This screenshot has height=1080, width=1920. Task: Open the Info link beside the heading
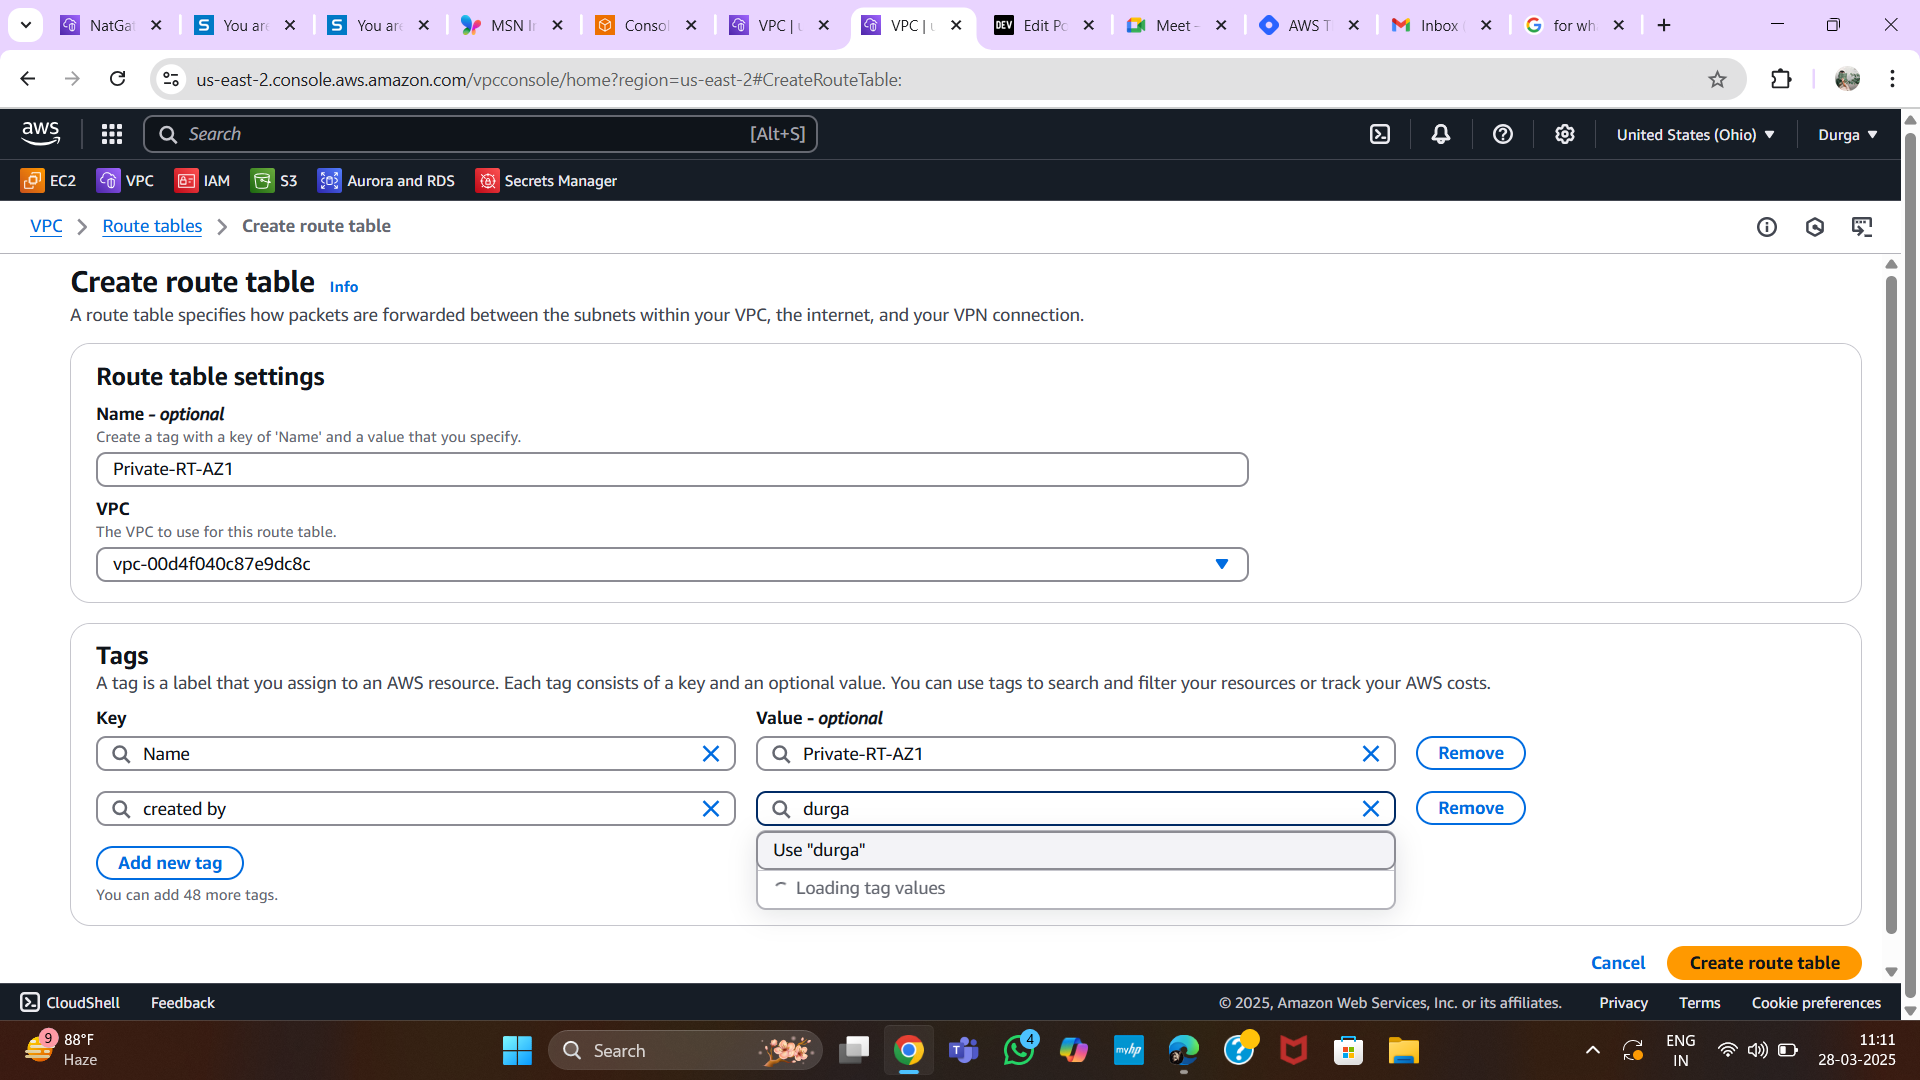tap(344, 286)
